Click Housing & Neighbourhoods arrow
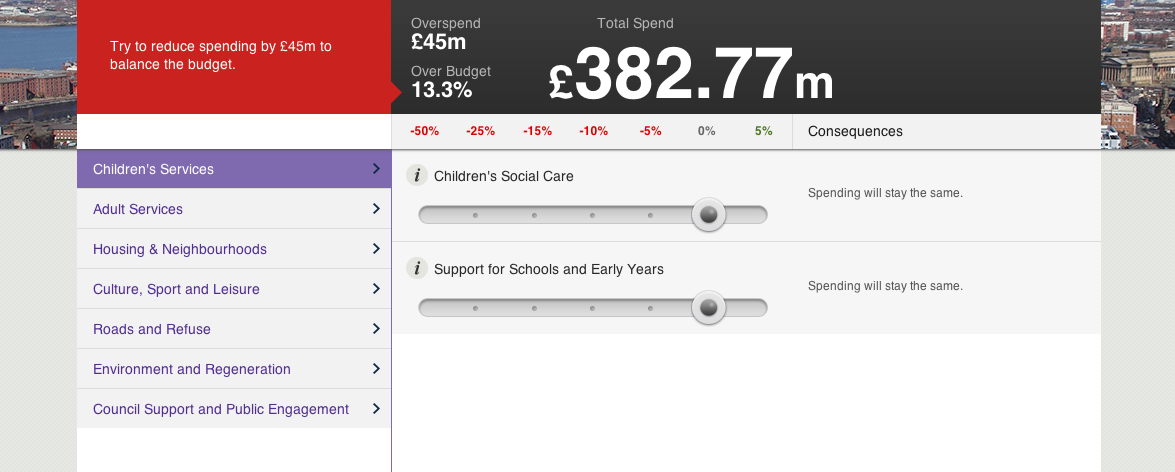The image size is (1175, 472). click(x=376, y=249)
